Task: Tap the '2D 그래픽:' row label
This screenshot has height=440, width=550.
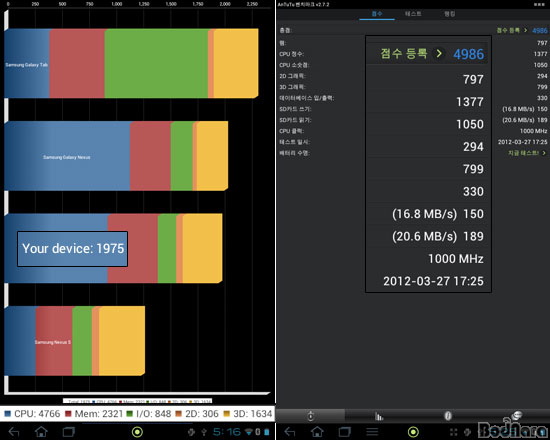Action: (293, 76)
